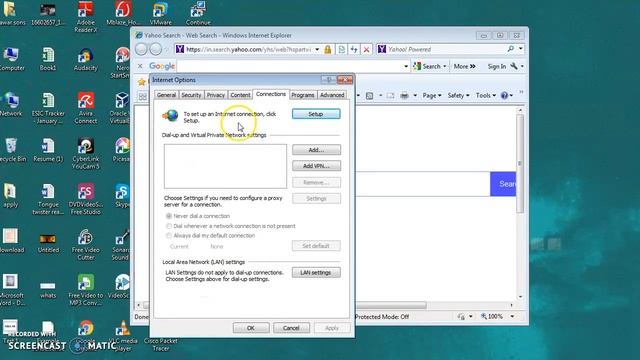Open the Computer desktop icon
The height and width of the screenshot is (360, 640).
pyautogui.click(x=11, y=59)
